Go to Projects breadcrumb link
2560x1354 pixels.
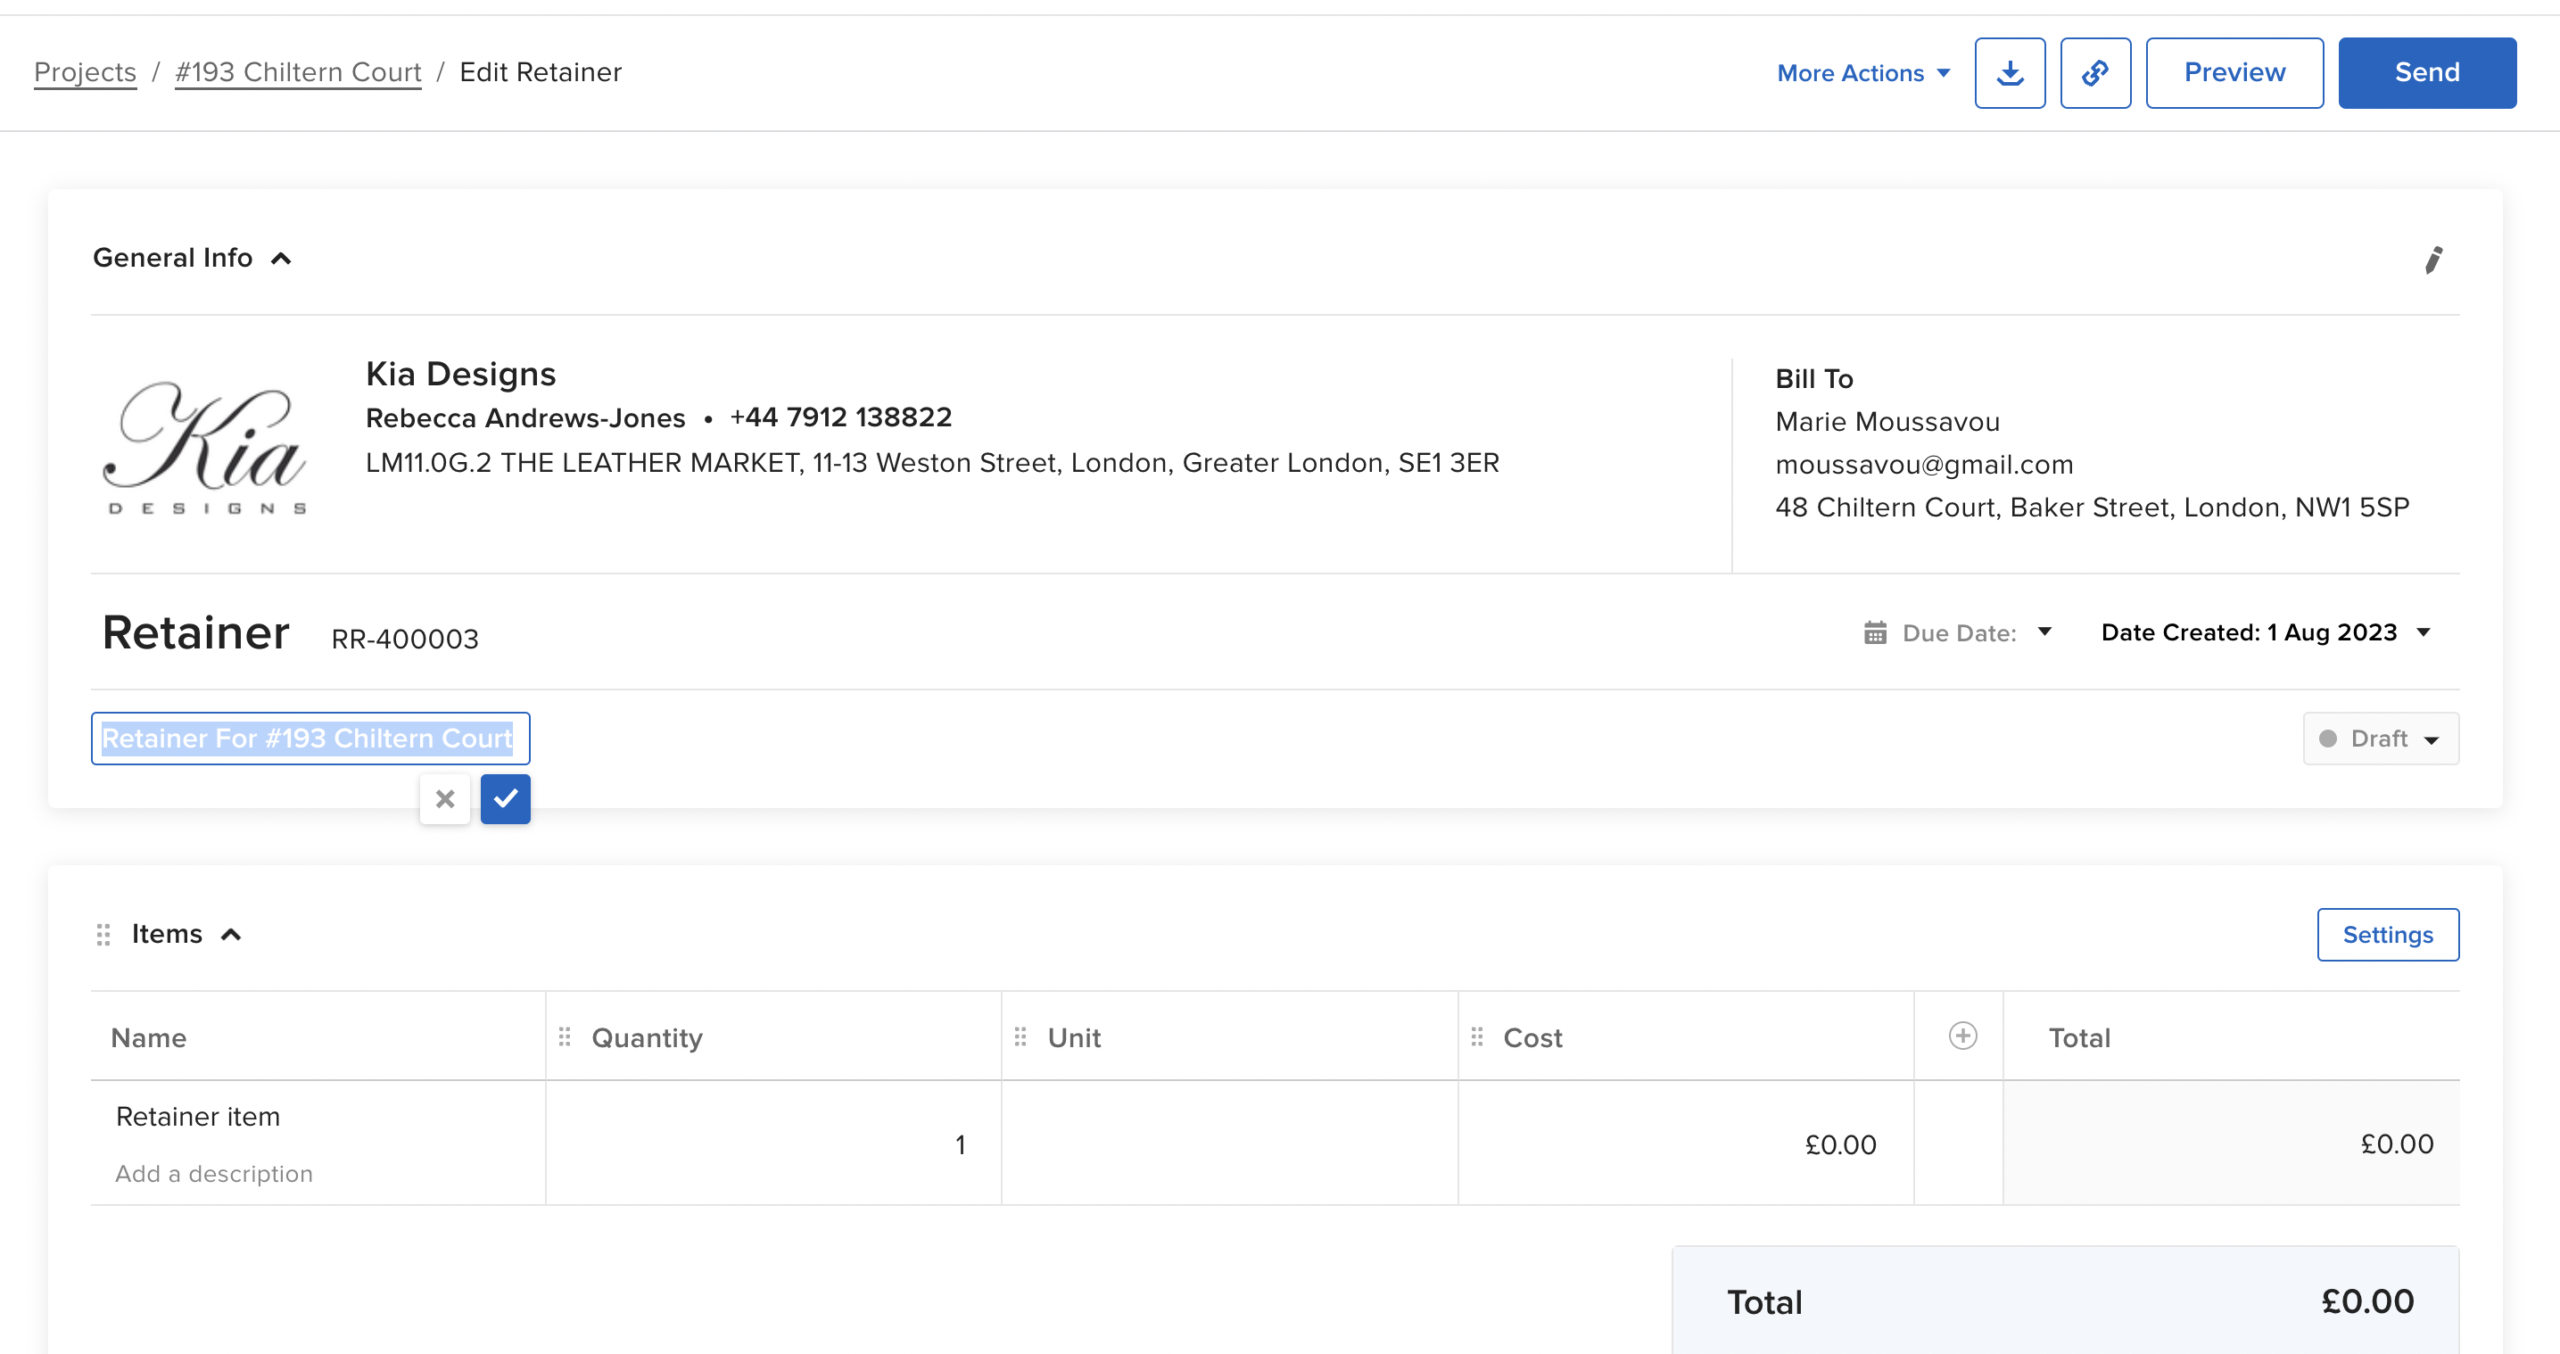click(85, 72)
